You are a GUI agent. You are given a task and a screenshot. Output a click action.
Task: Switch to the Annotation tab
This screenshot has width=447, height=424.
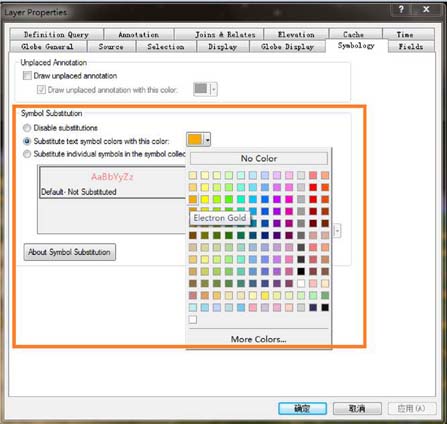(x=139, y=35)
